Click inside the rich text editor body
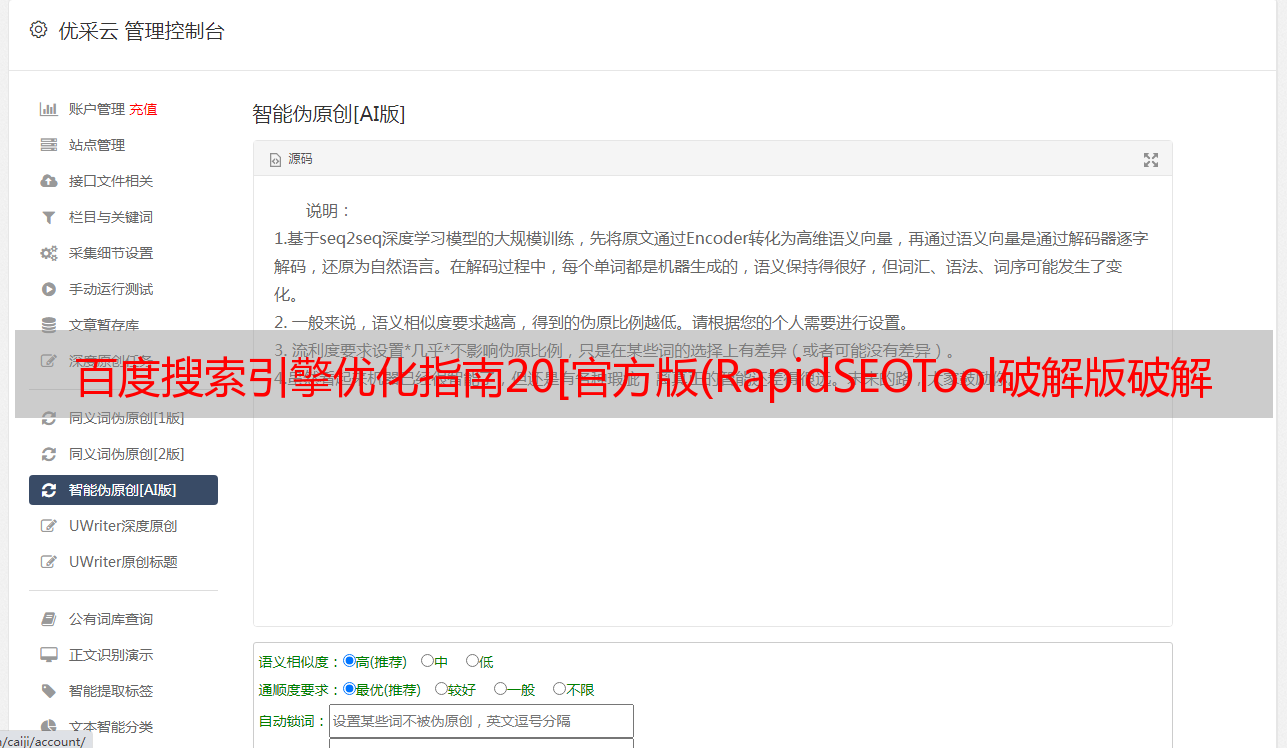 point(712,401)
